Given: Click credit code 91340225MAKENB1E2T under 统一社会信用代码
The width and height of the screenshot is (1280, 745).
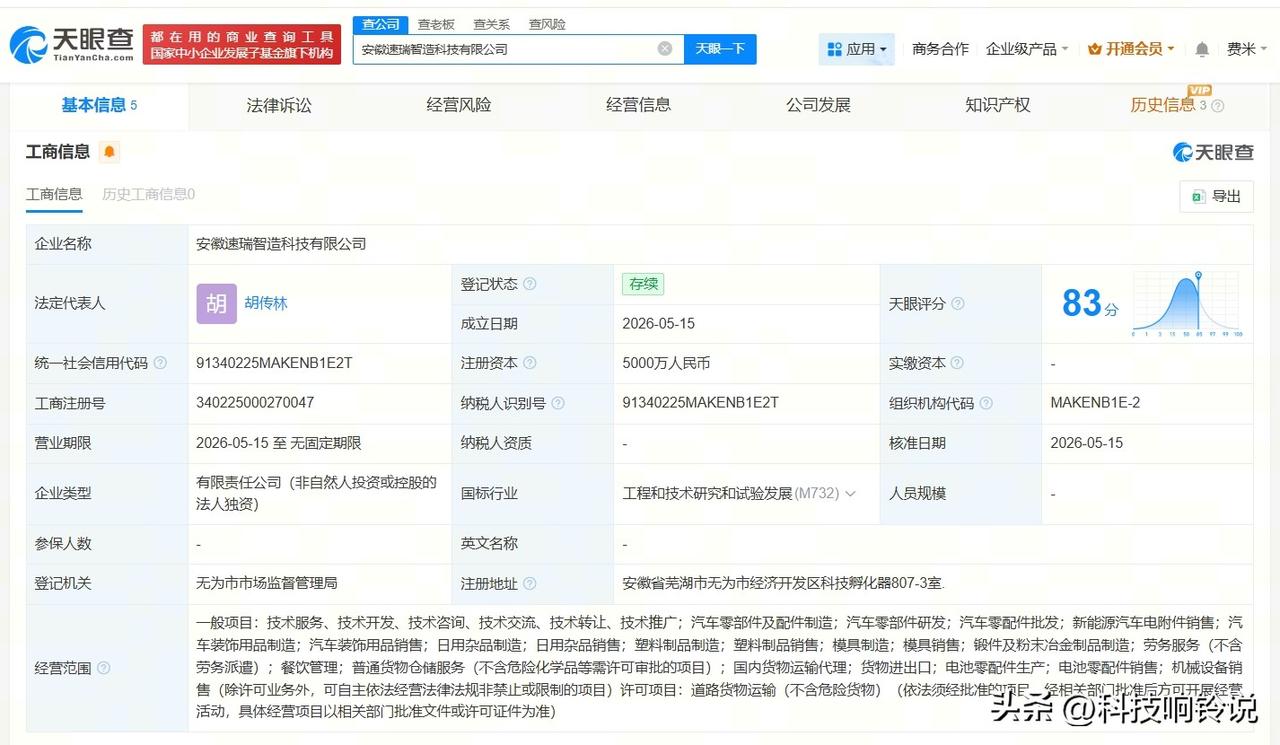Looking at the screenshot, I should click(274, 363).
